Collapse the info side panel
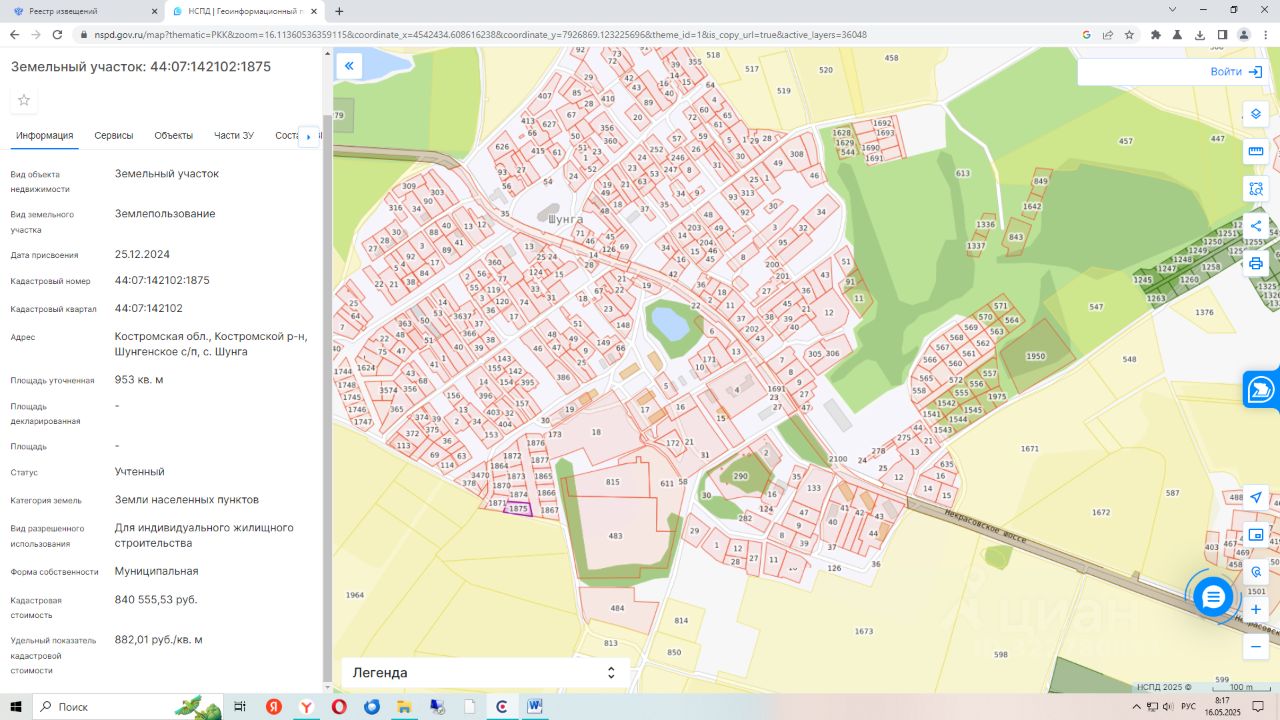The width and height of the screenshot is (1280, 720). (x=349, y=67)
